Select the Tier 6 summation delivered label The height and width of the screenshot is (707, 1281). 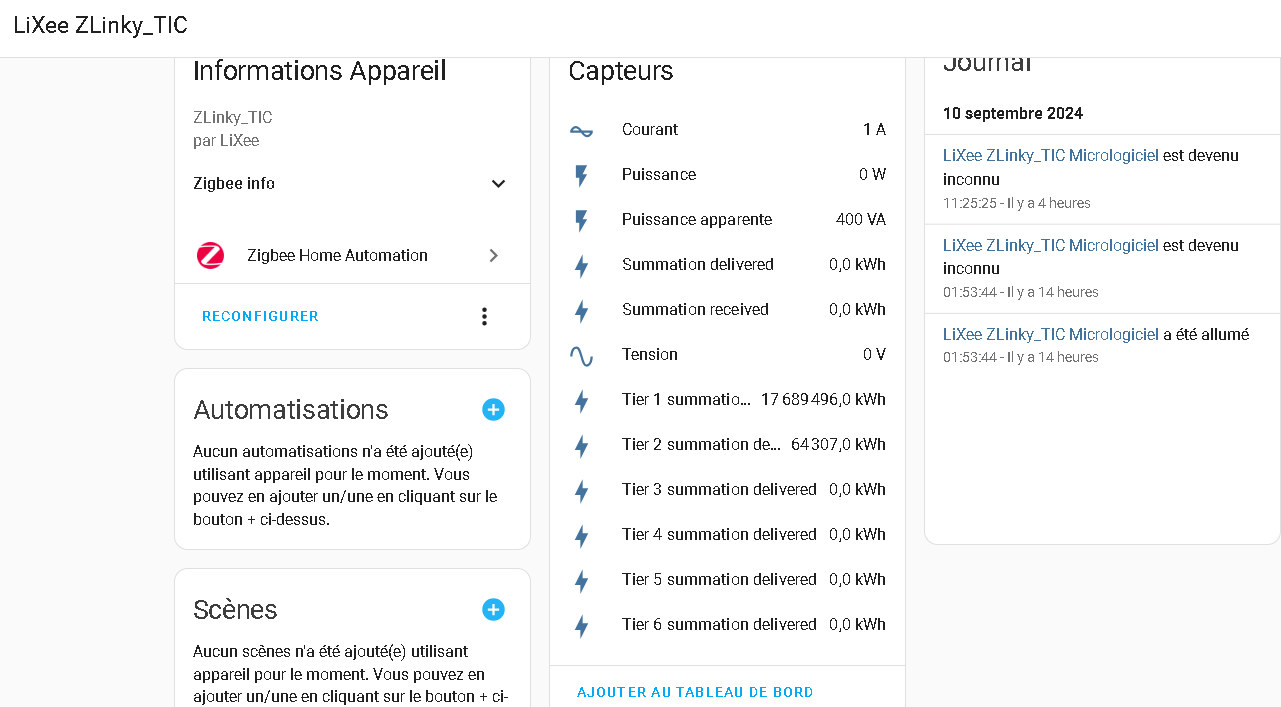pos(719,625)
